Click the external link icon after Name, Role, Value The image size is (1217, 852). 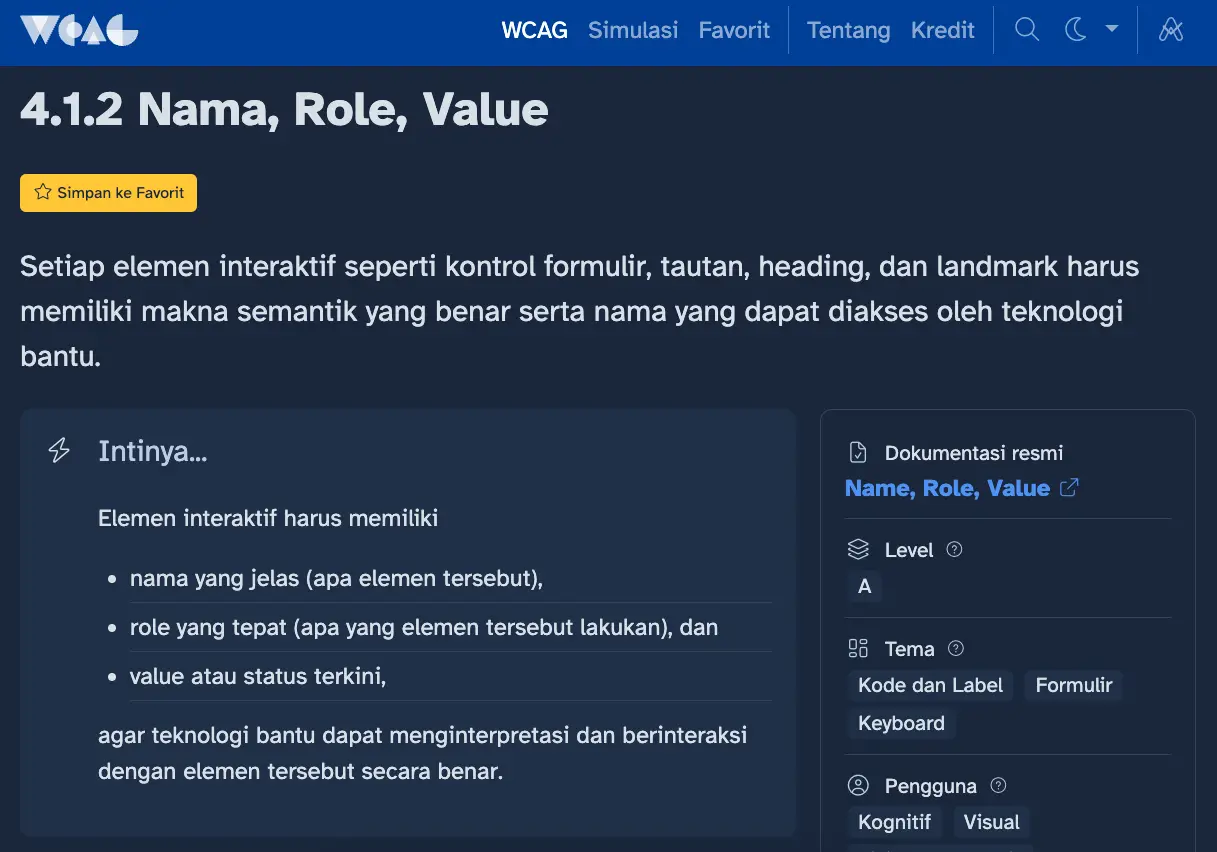(1069, 487)
